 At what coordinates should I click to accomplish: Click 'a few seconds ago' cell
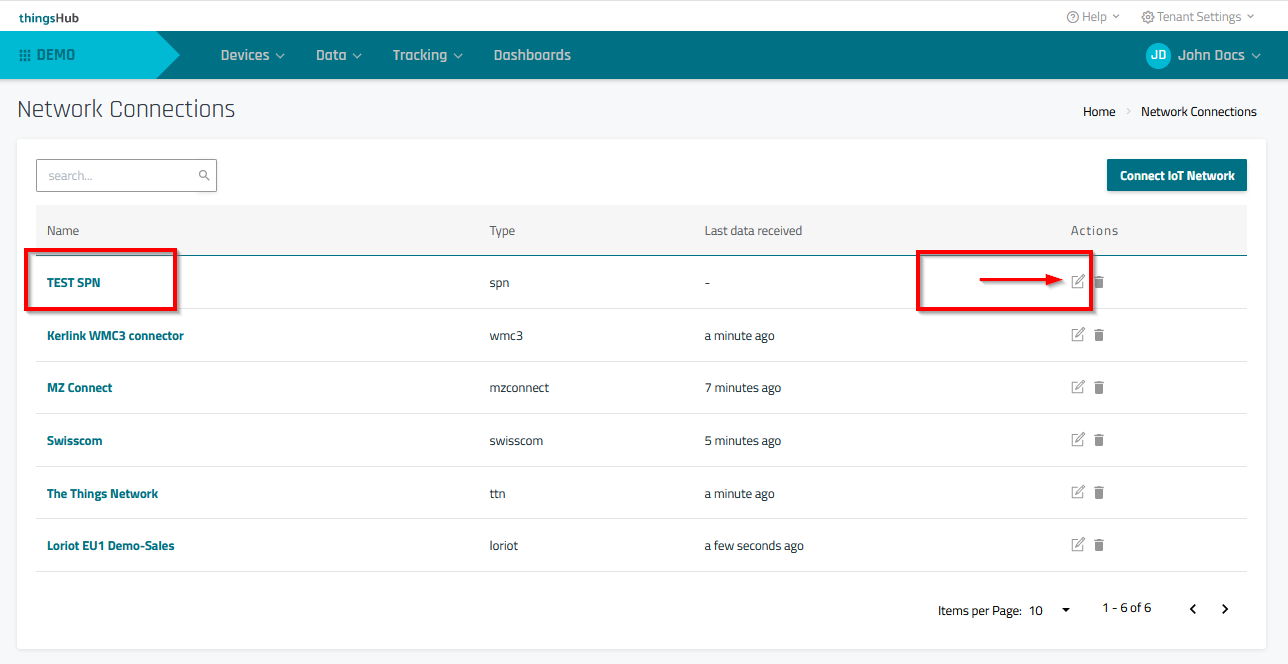tap(754, 546)
